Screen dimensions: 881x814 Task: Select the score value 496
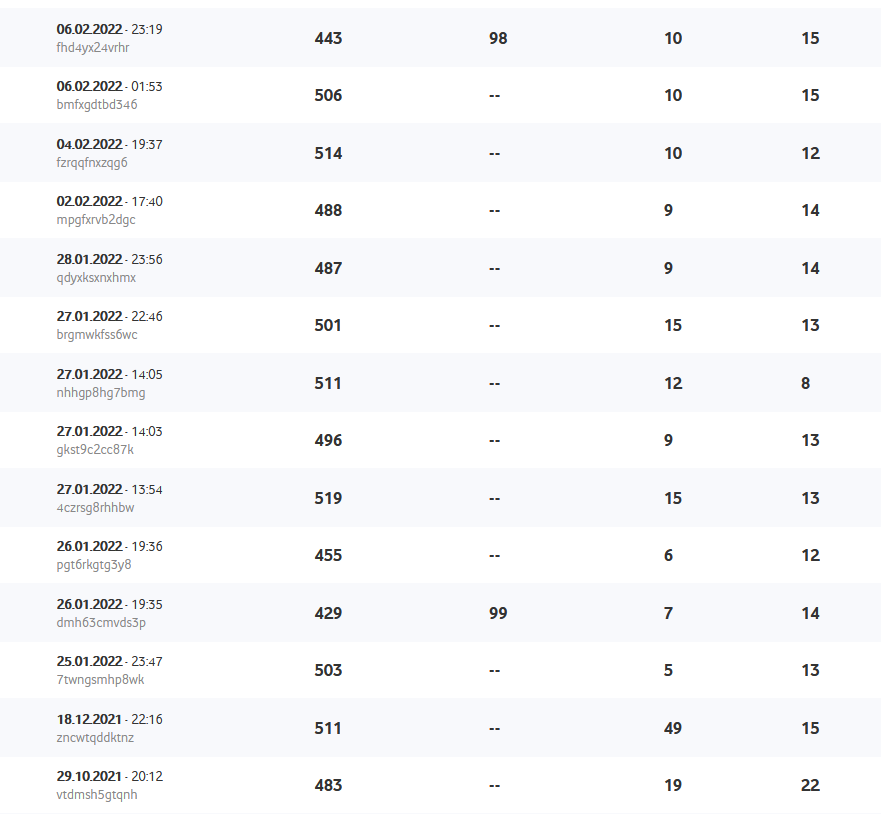pos(328,440)
